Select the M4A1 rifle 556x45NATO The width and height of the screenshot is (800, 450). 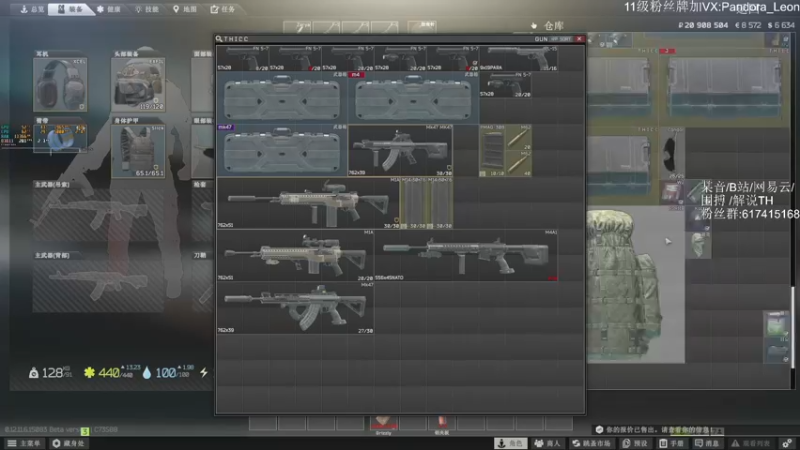[x=466, y=255]
